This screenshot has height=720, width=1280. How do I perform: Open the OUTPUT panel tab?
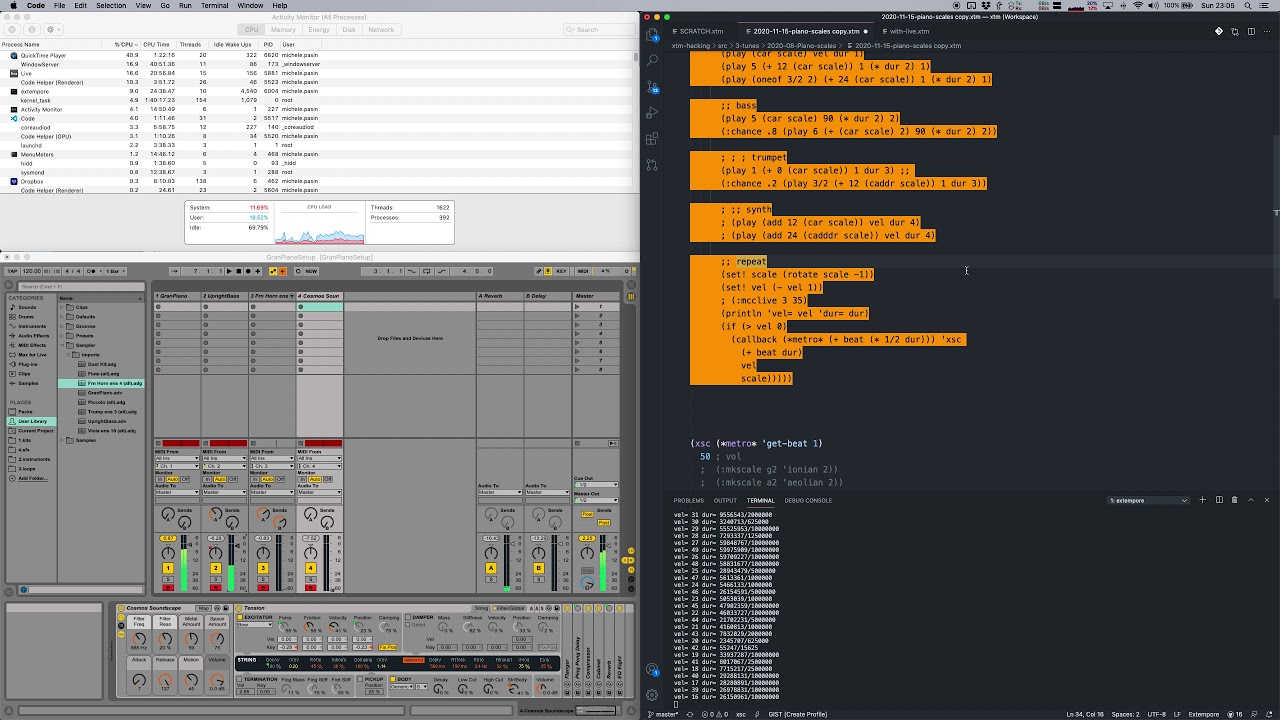(725, 500)
